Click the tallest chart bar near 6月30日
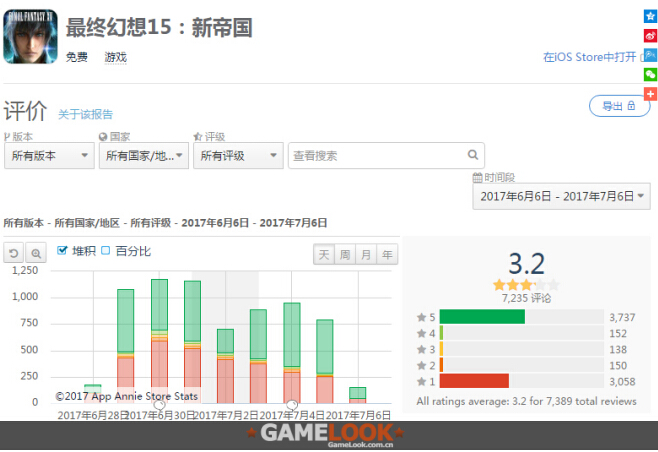Viewport: 658px width, 452px height. point(159,341)
